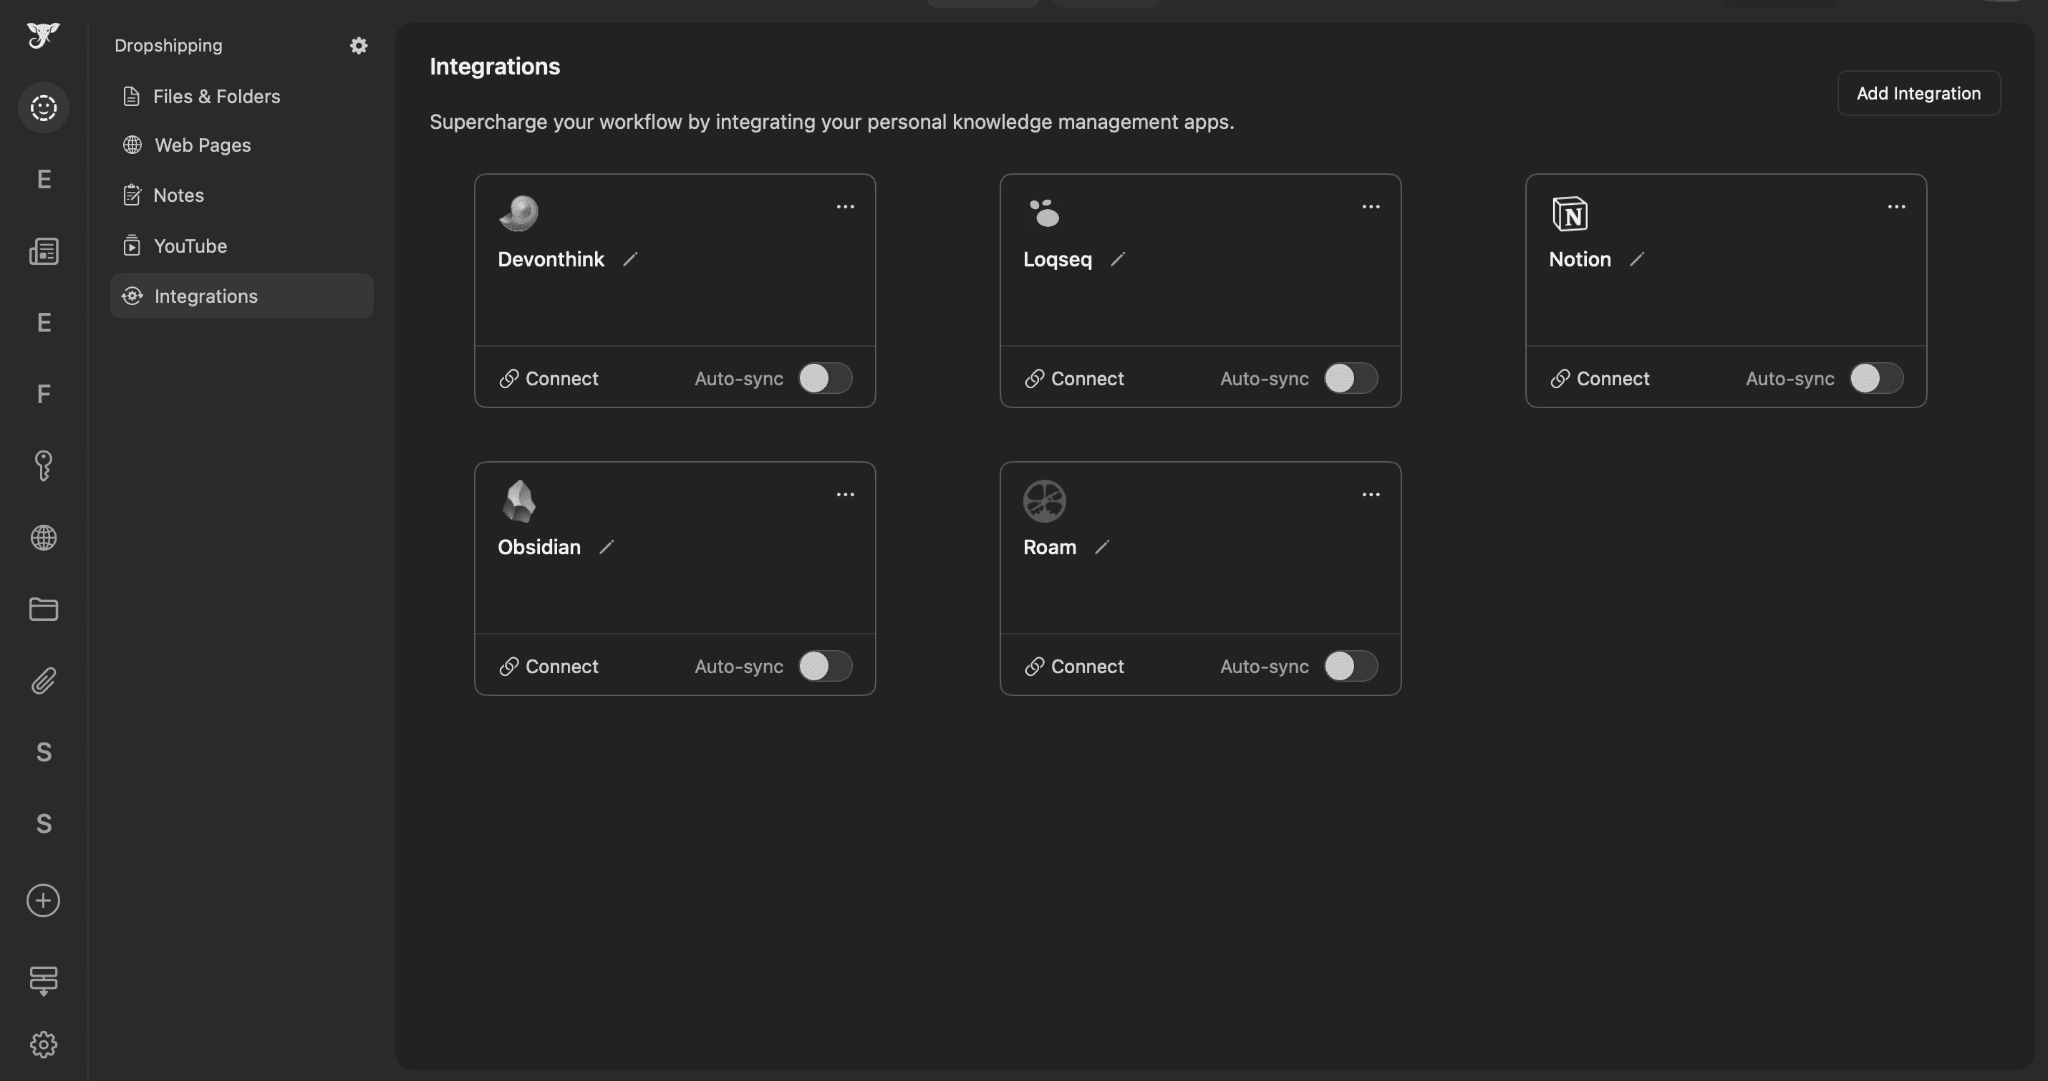Open the highlighted workspace avatar icon
Screen dimensions: 2048x1081
43,107
